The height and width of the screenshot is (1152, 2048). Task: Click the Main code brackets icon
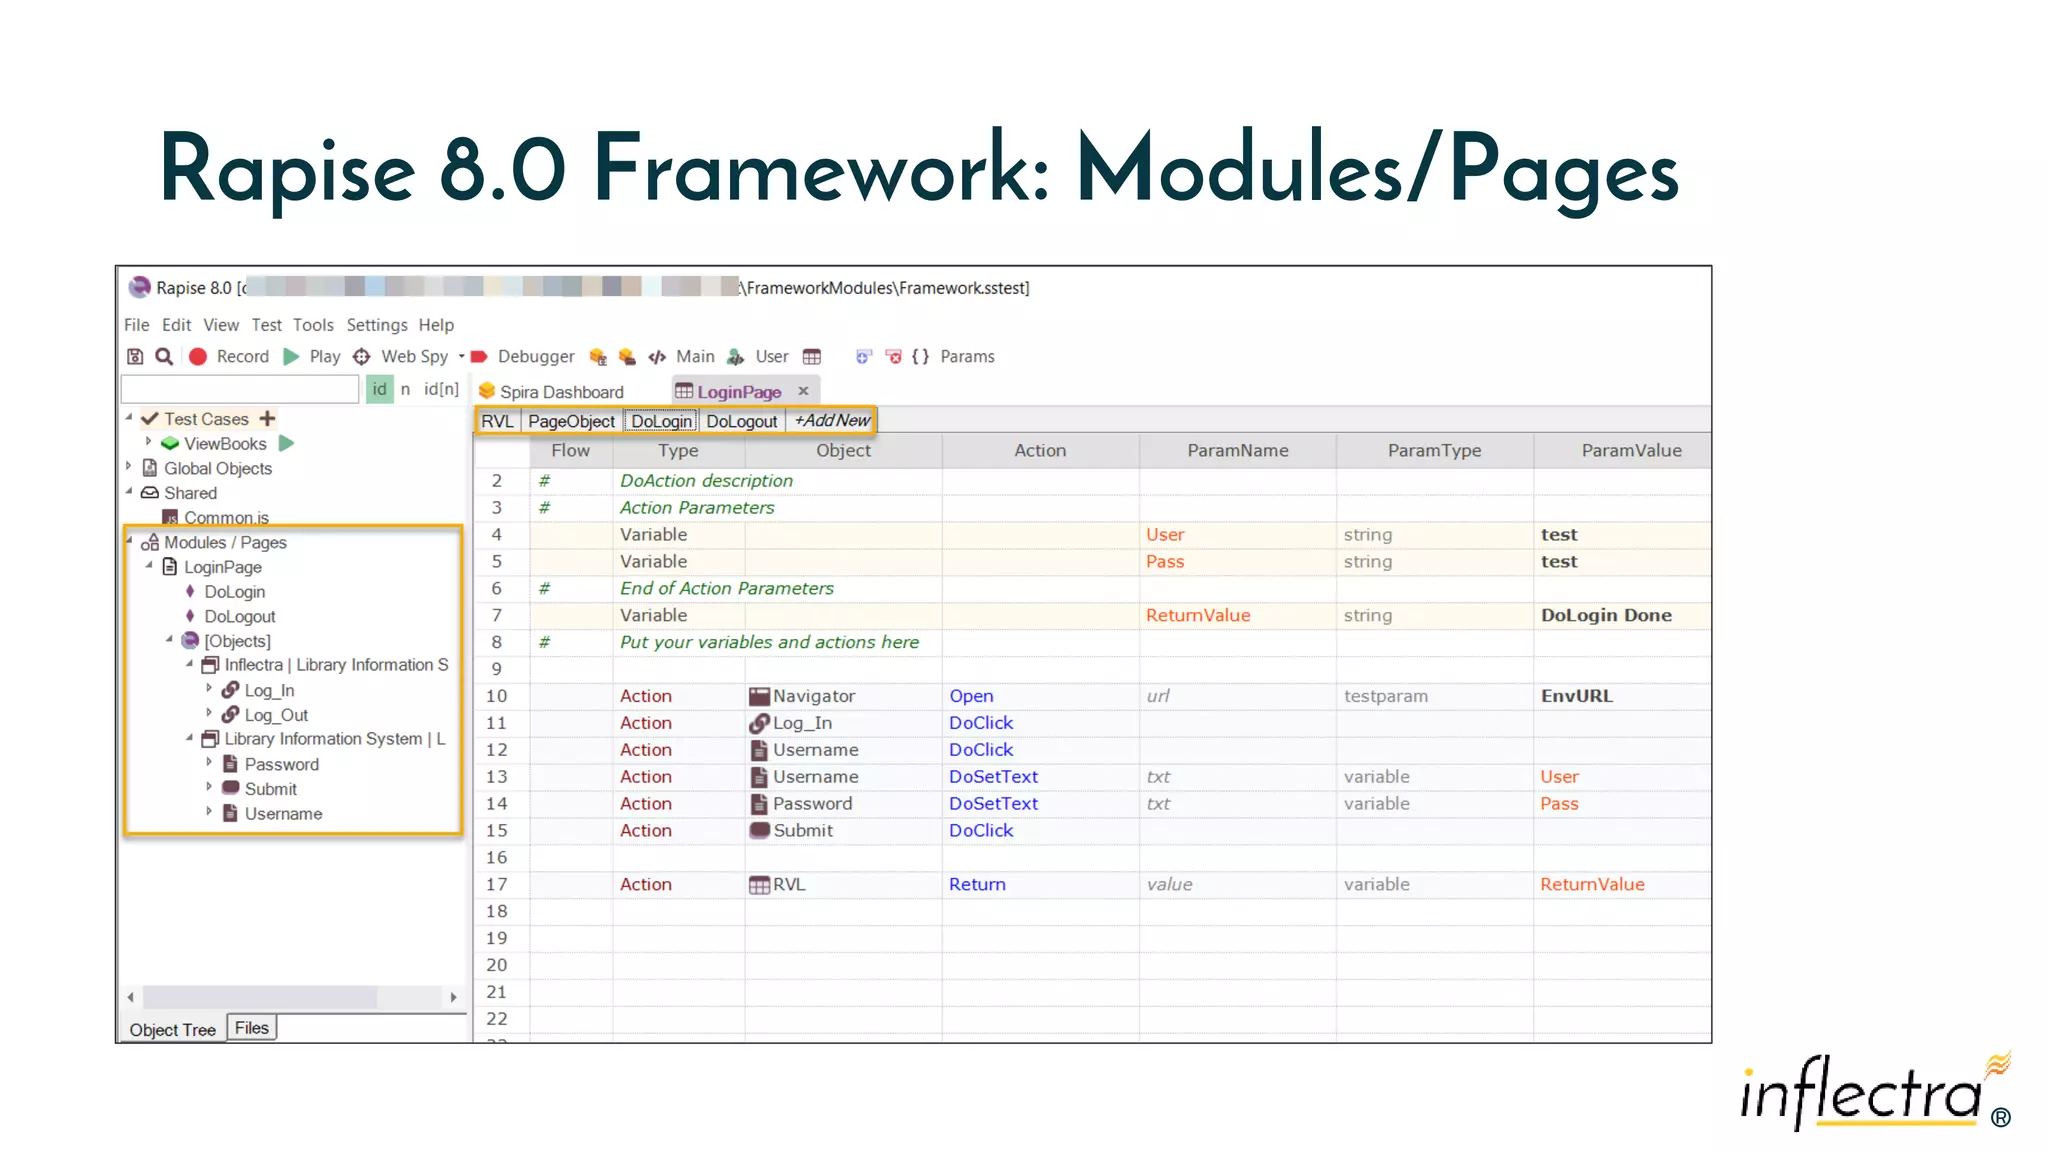click(x=657, y=356)
